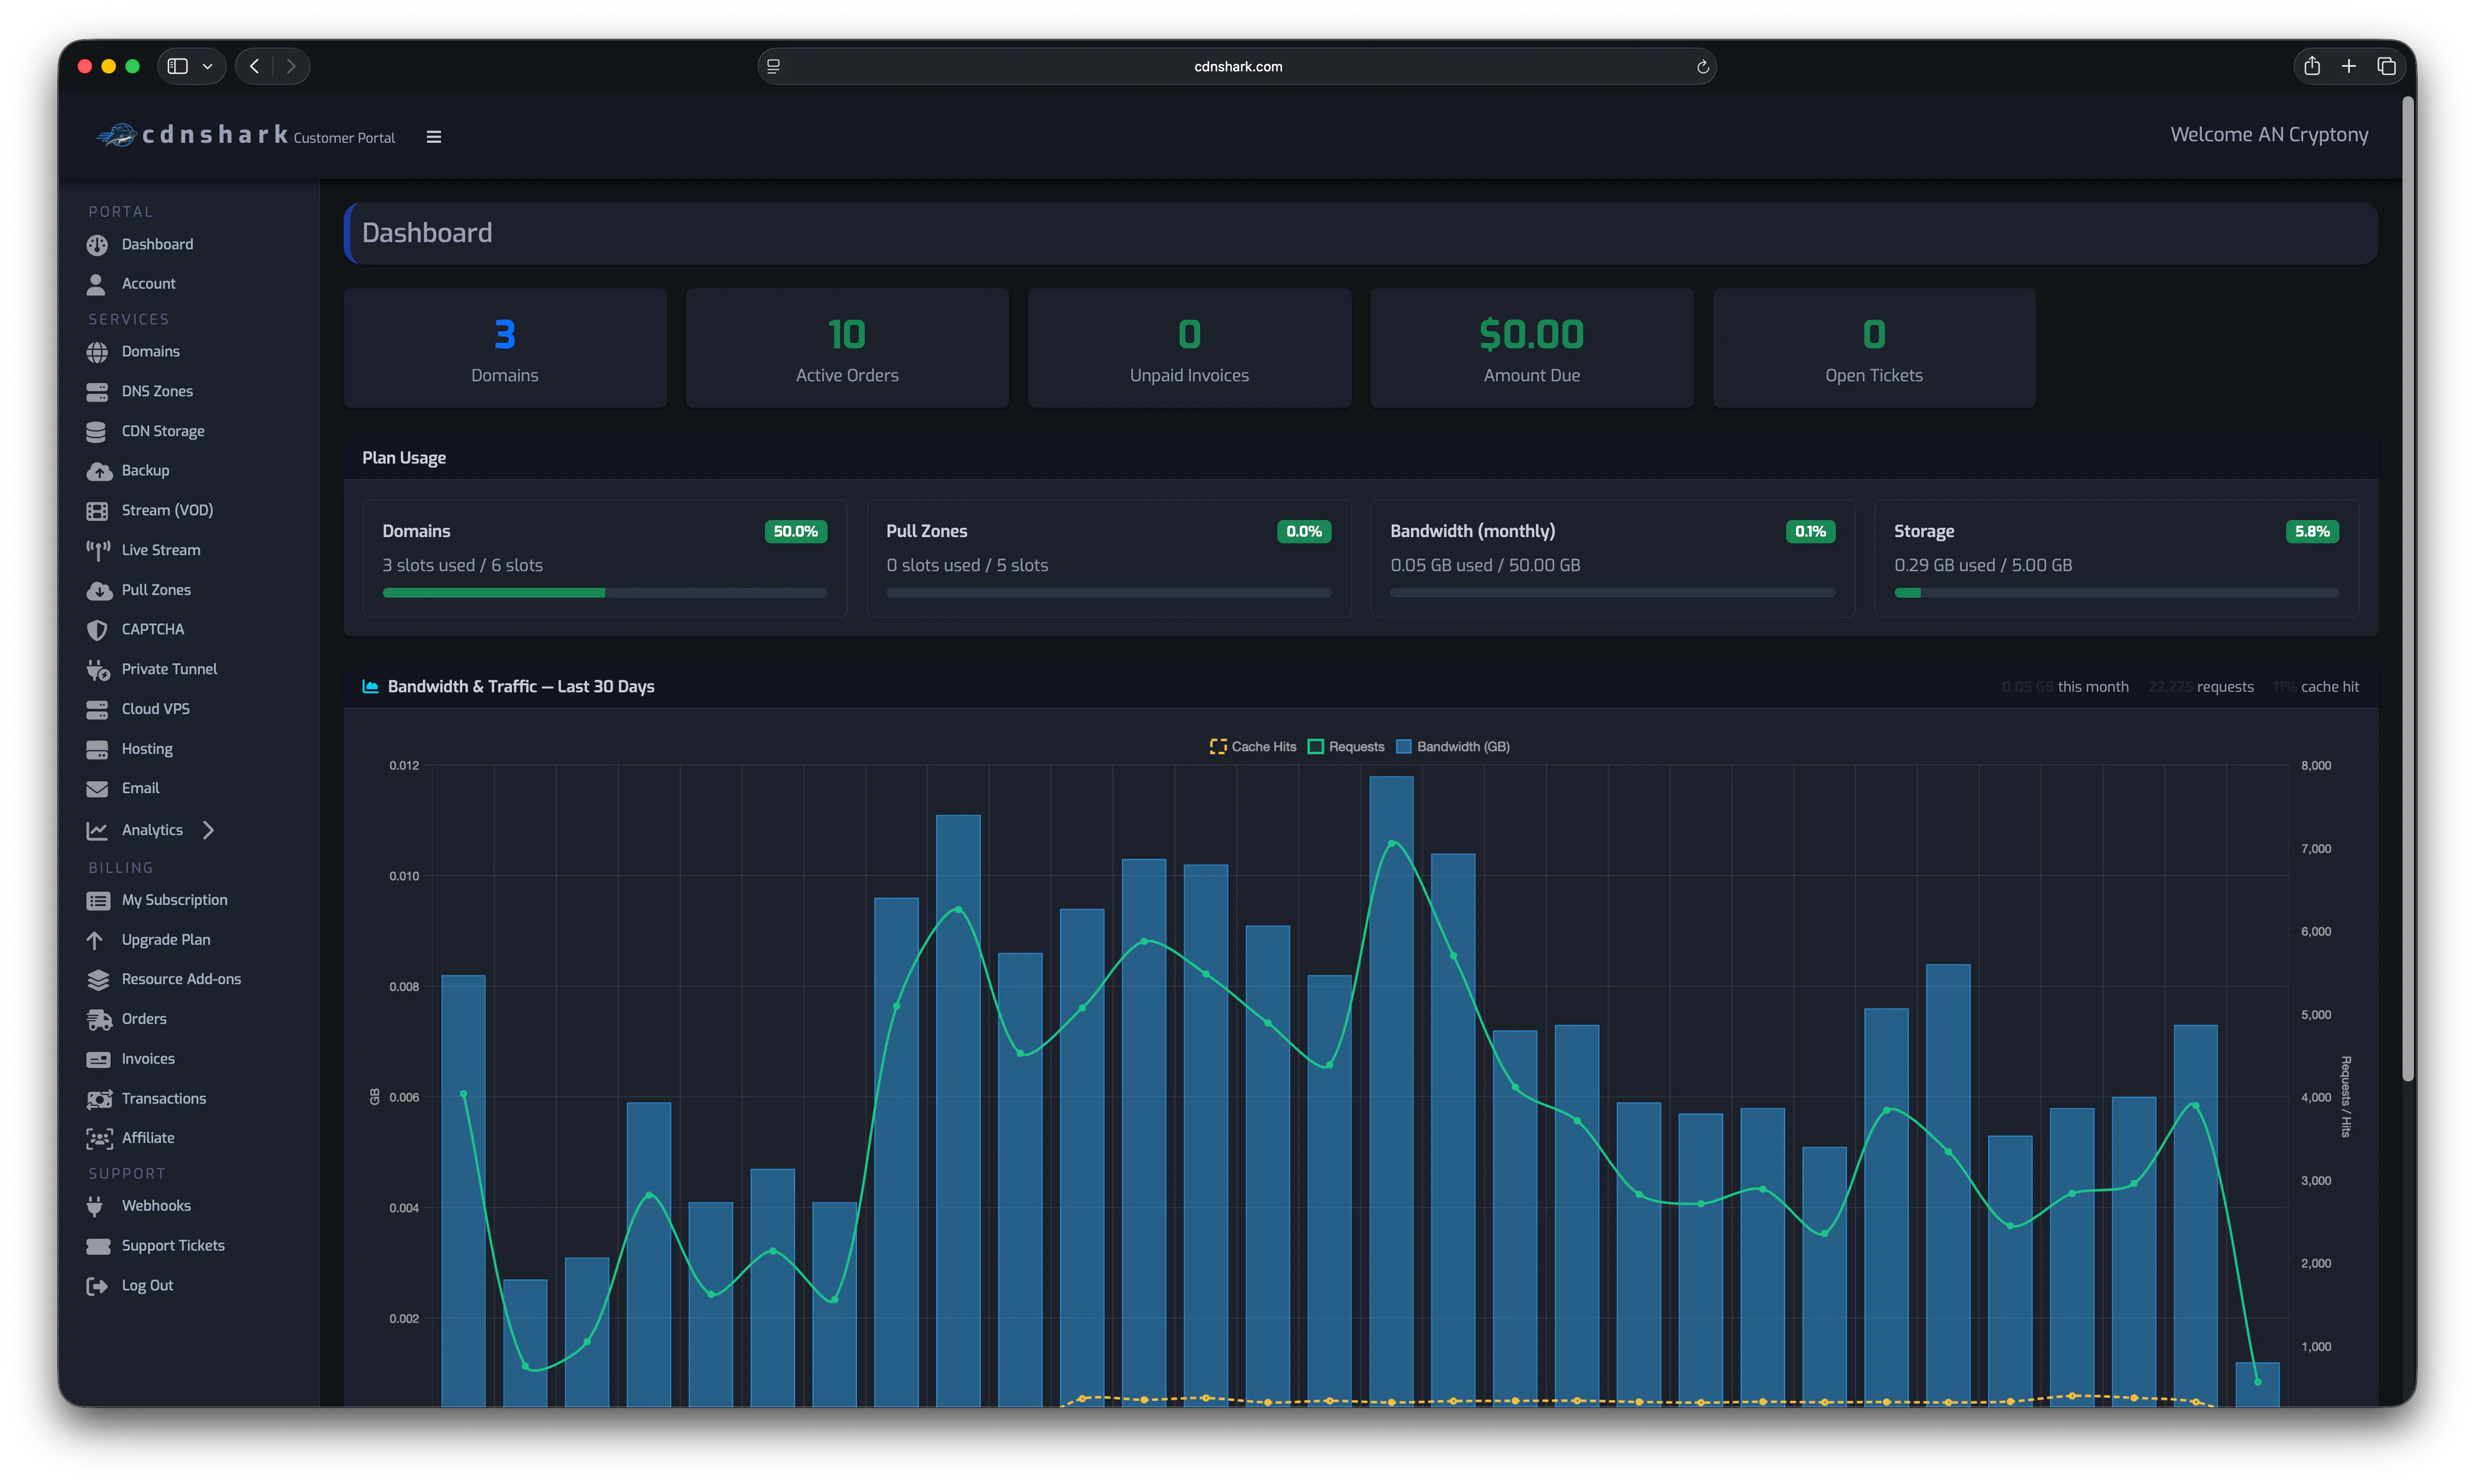The width and height of the screenshot is (2475, 1484).
Task: Click the Domains globe icon
Action: [x=97, y=352]
